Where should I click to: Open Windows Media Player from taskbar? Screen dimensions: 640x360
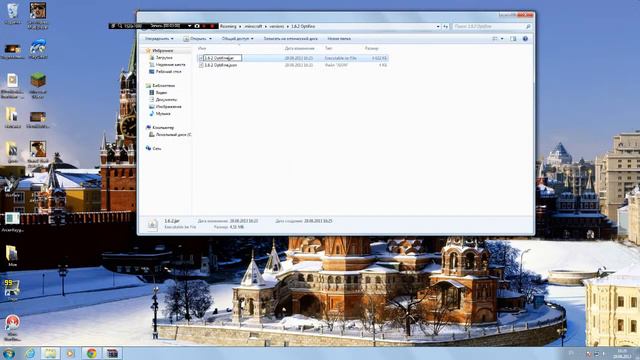tap(70, 353)
